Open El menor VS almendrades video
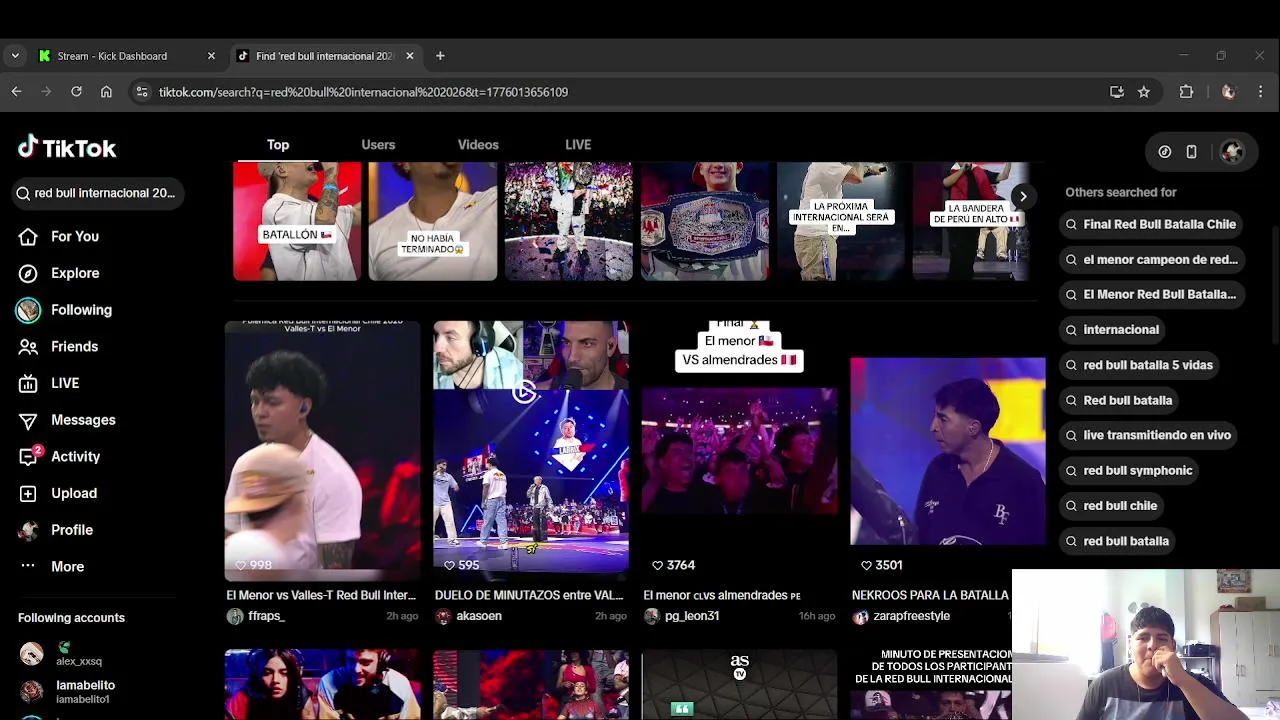The width and height of the screenshot is (1280, 720). [739, 450]
